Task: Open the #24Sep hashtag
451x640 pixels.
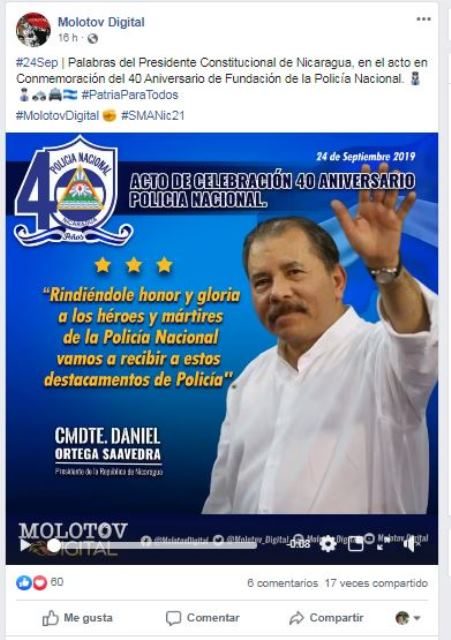Action: (37, 63)
